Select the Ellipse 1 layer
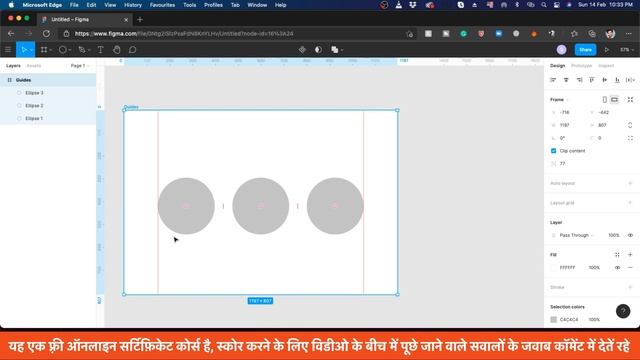The image size is (640, 360). coord(48,118)
